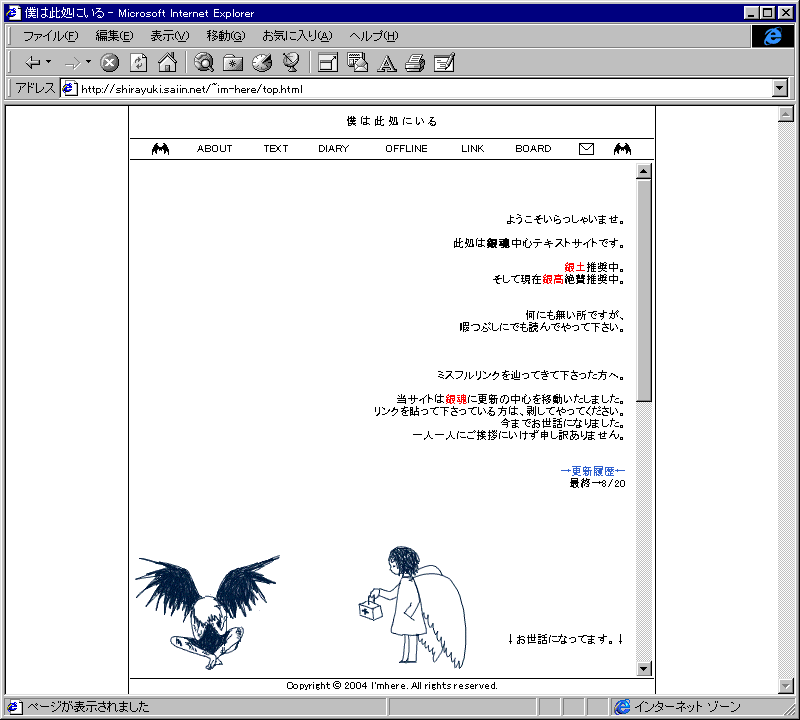Click the right bat icon in the page navigation

tap(622, 149)
